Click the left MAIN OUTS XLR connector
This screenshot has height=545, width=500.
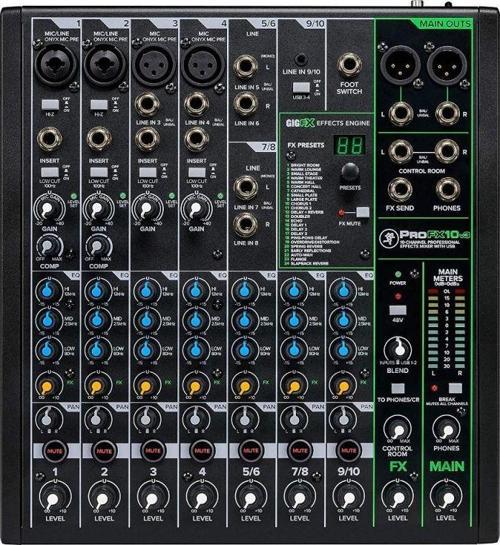400,65
